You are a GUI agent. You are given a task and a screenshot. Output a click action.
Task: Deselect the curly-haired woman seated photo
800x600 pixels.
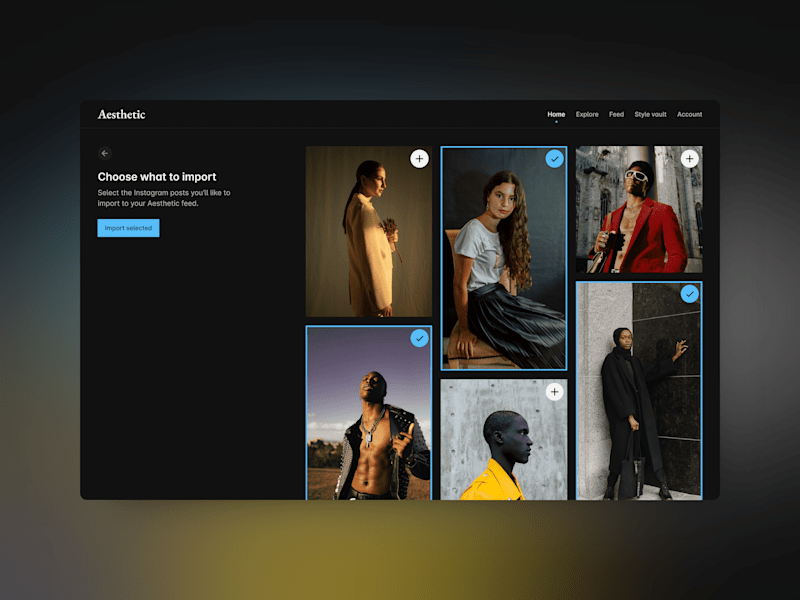click(x=555, y=159)
